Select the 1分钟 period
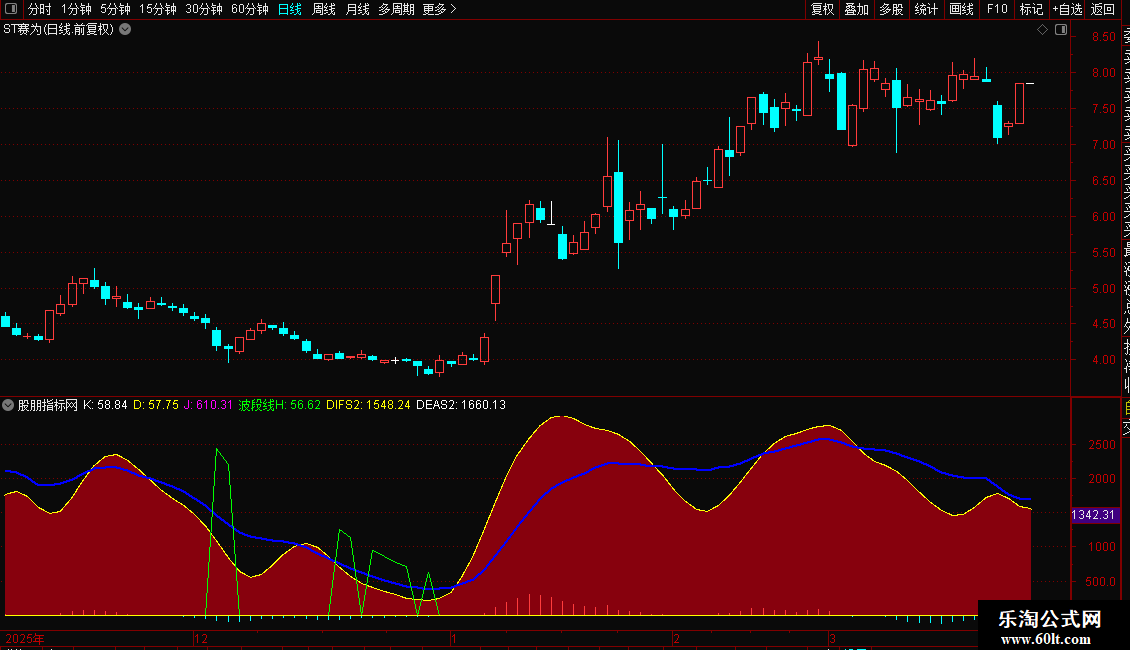 coord(76,9)
